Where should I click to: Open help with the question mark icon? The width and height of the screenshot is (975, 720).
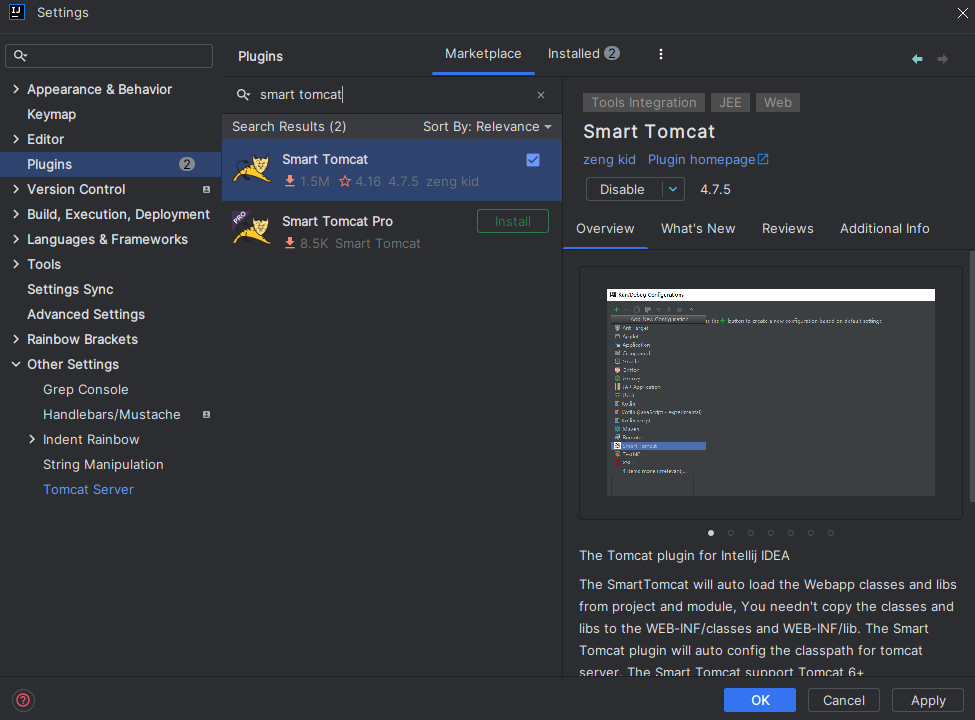23,700
